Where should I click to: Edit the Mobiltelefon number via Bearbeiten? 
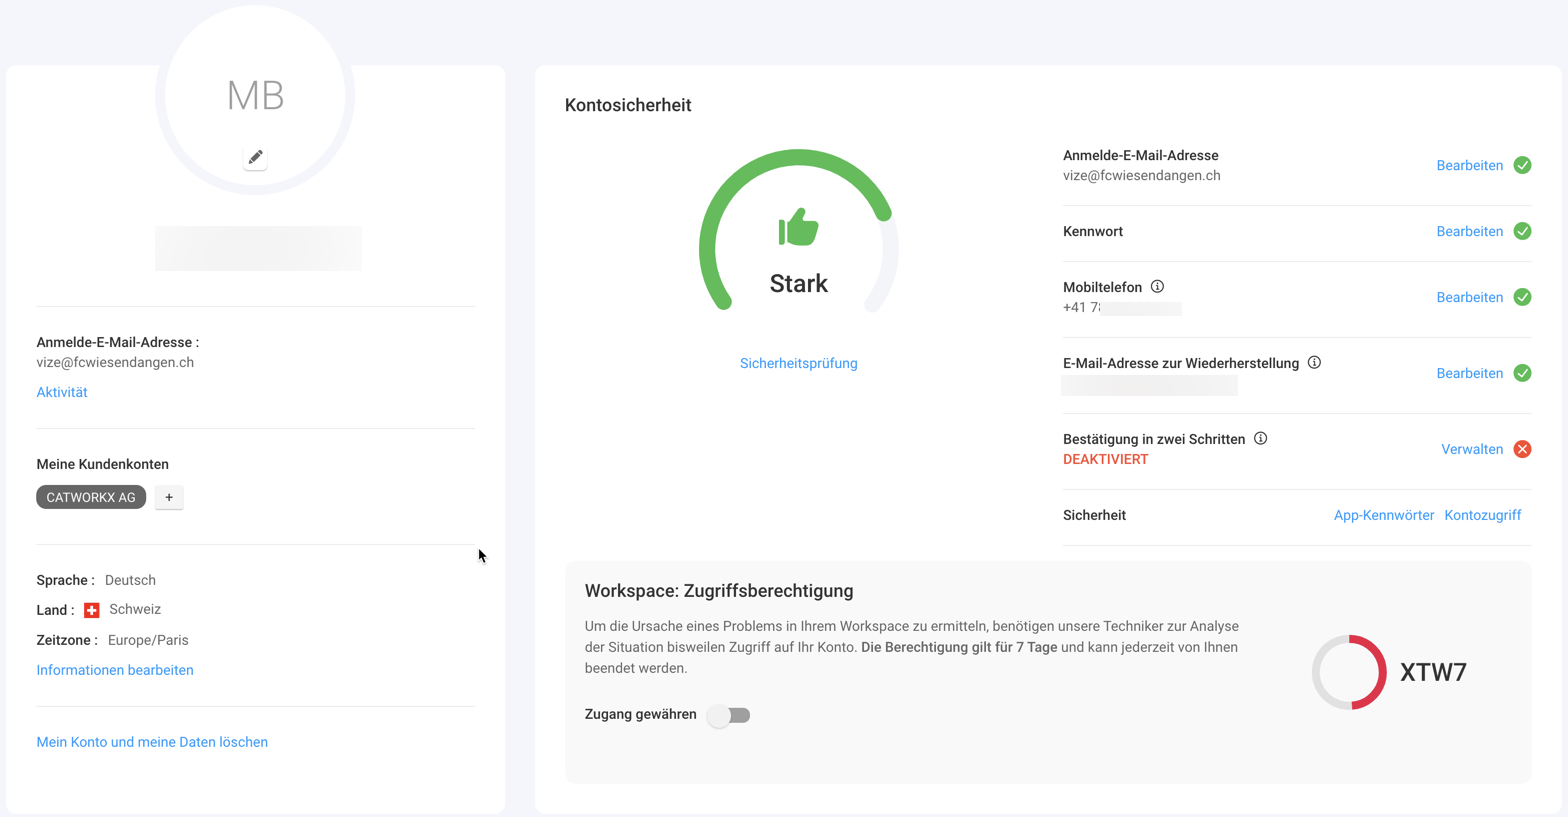point(1469,297)
